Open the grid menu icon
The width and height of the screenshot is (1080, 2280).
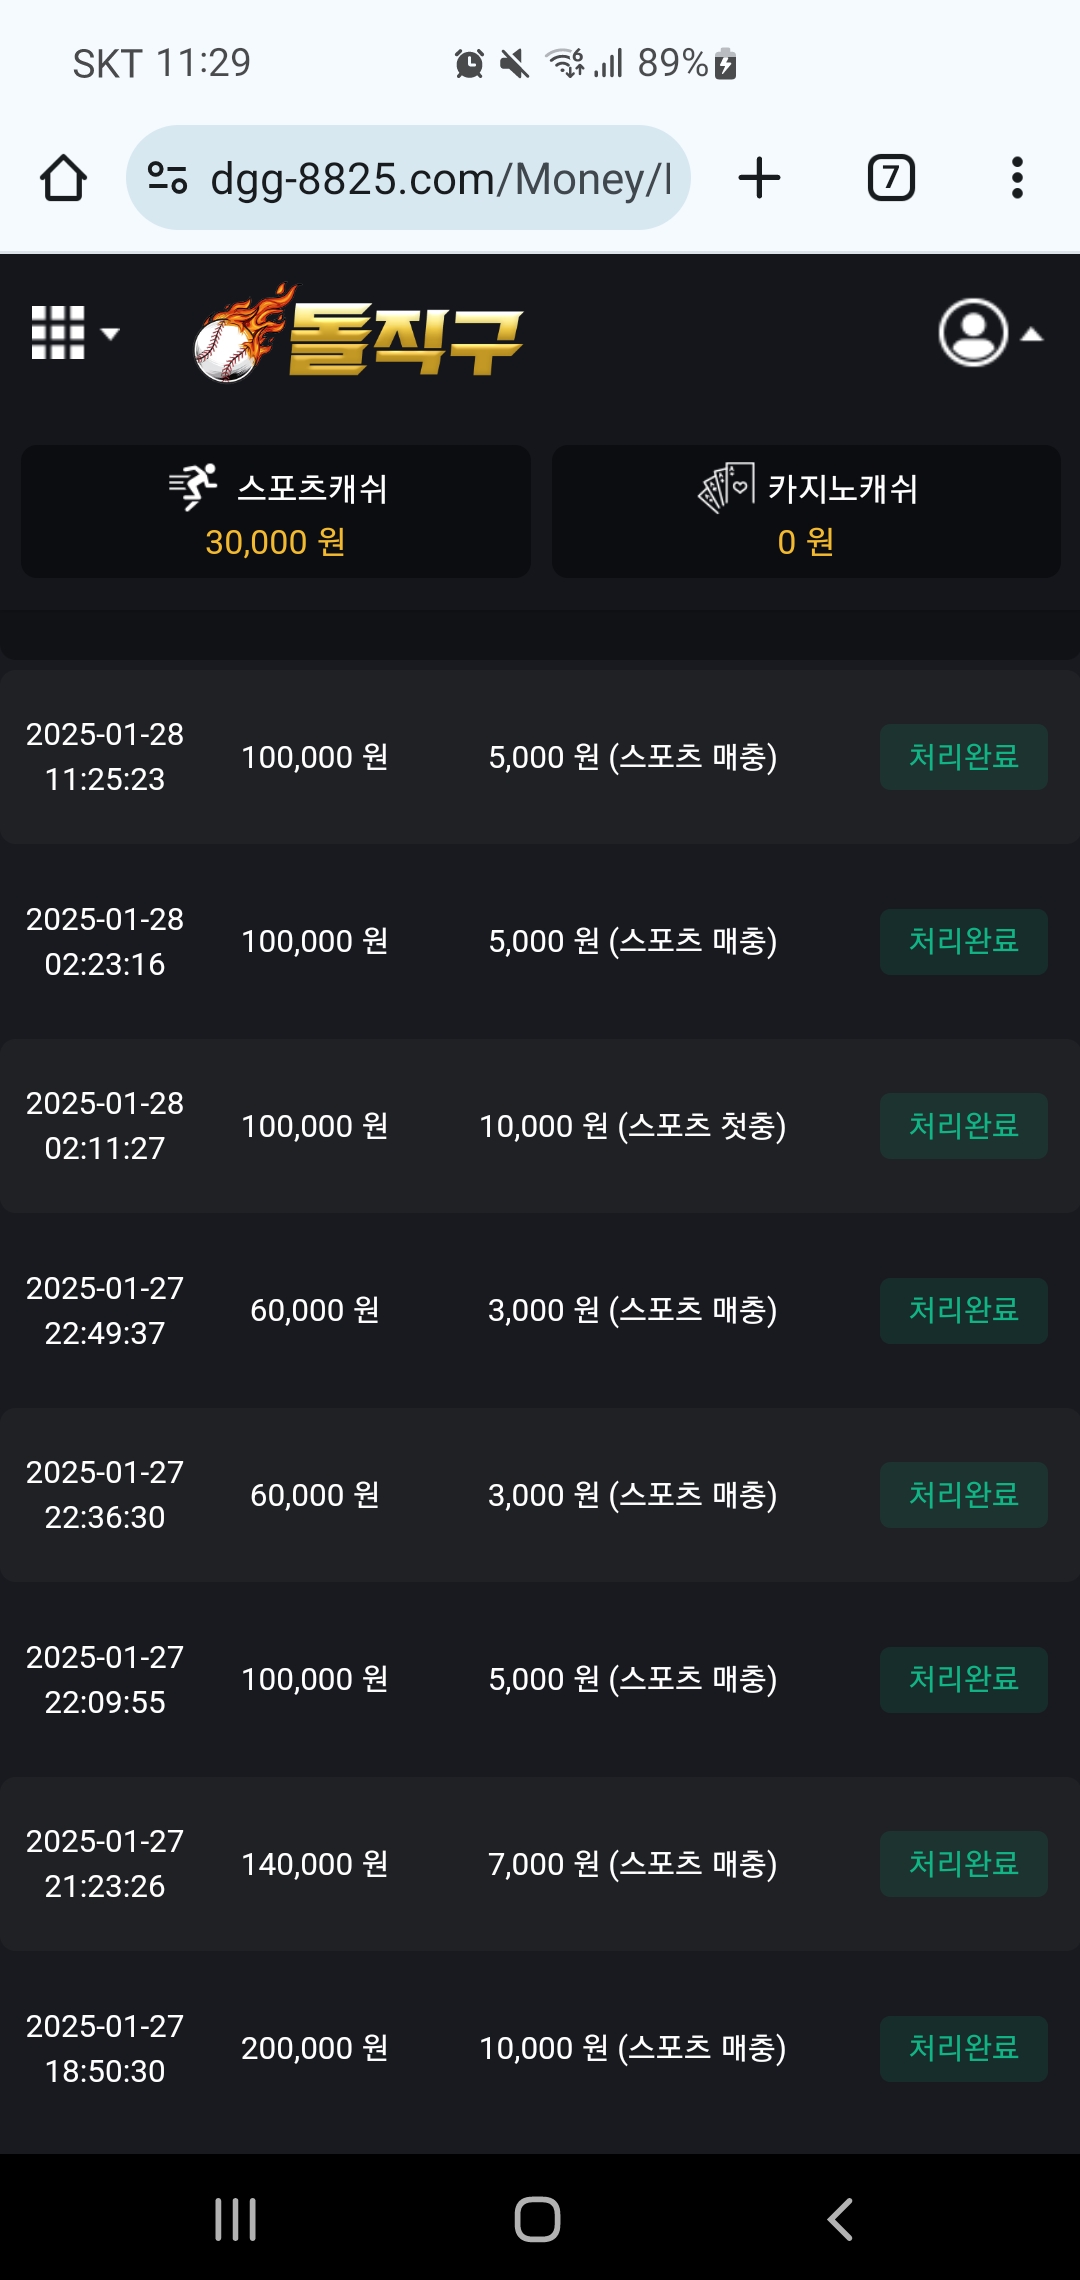point(74,332)
